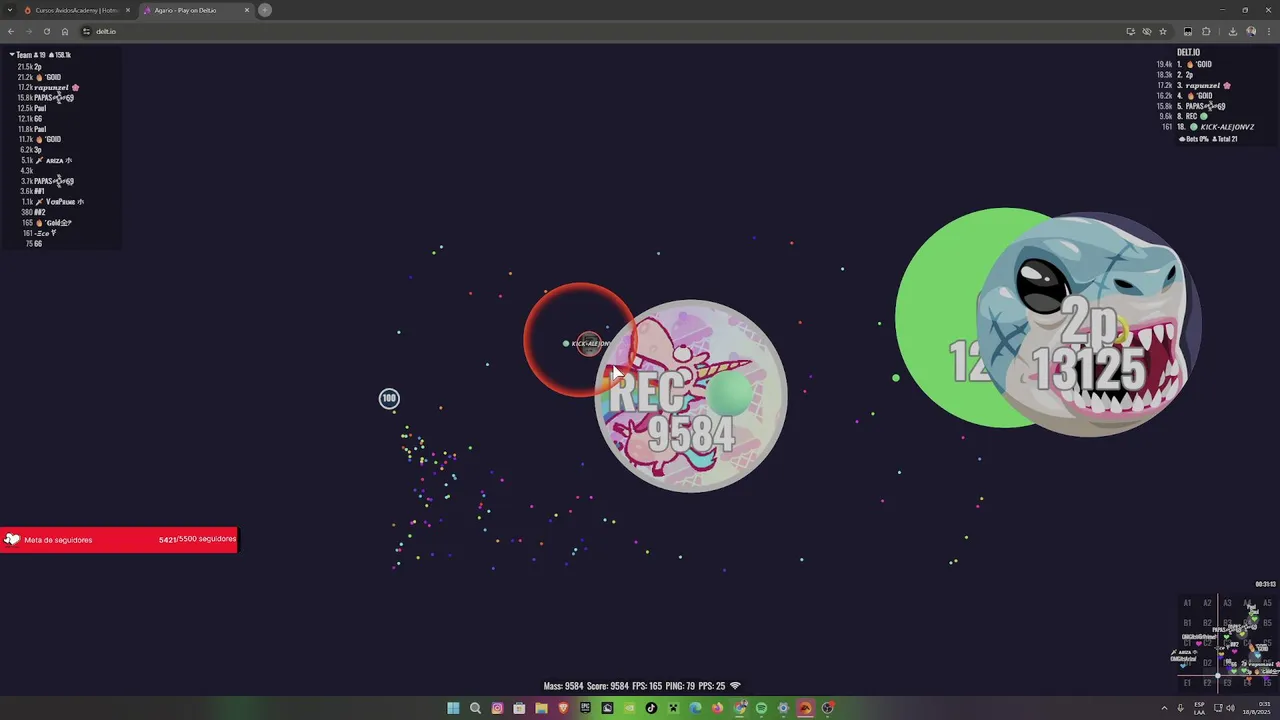The image size is (1280, 720).
Task: Open the Windows Start menu
Action: tap(453, 708)
